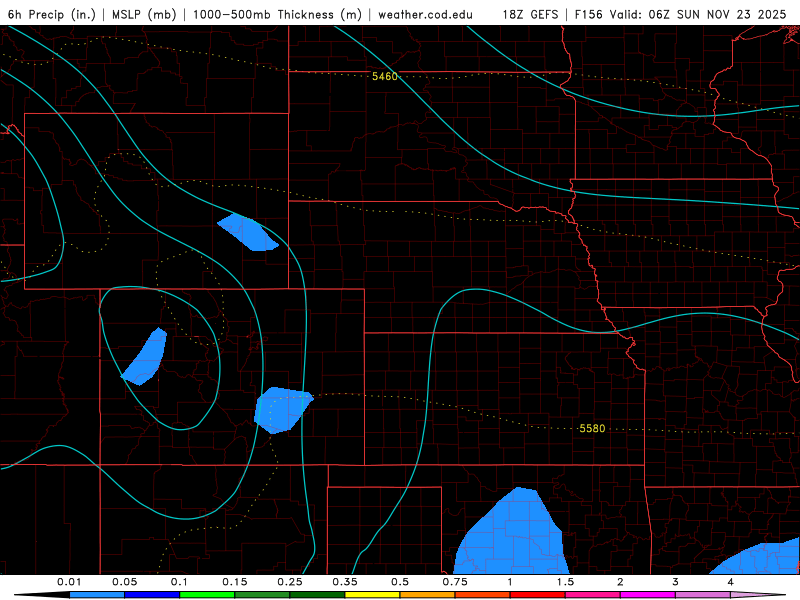
Task: Click the '6h Precip (in.)' title text
Action: coord(52,14)
